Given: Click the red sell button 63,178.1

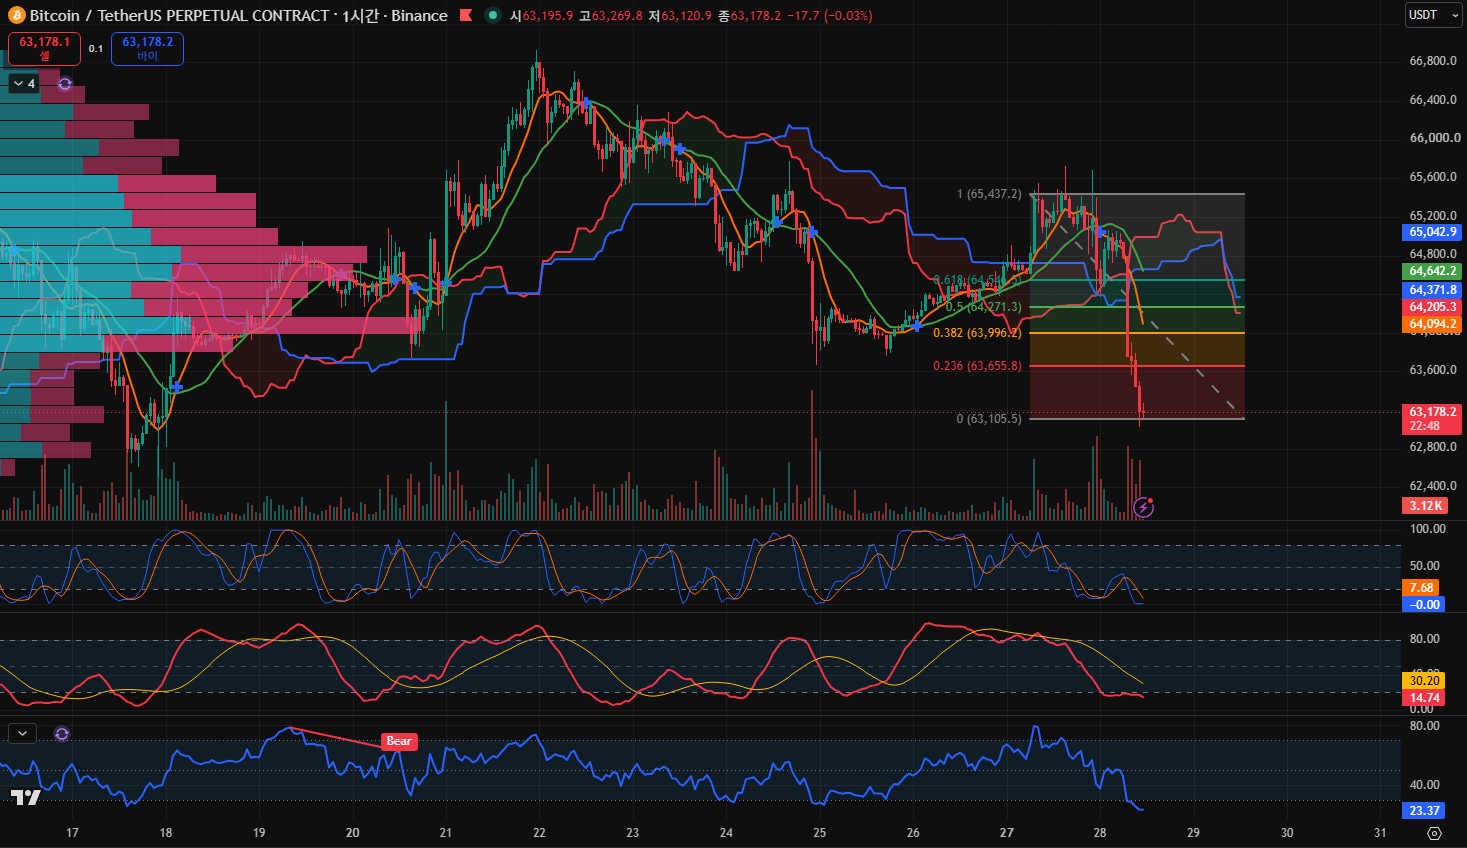Looking at the screenshot, I should (44, 48).
